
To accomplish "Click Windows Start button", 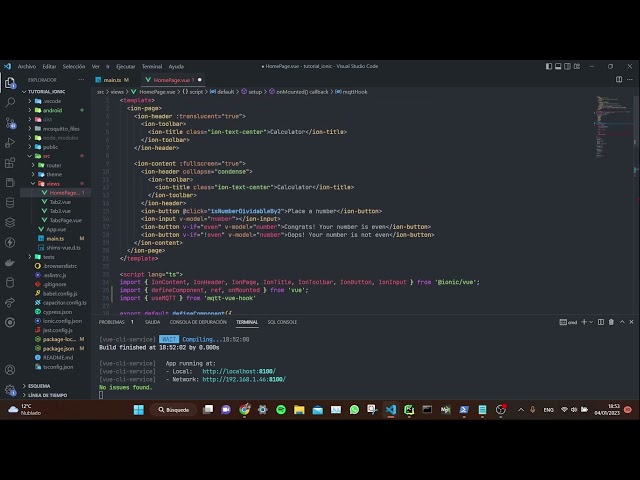I will [x=139, y=409].
